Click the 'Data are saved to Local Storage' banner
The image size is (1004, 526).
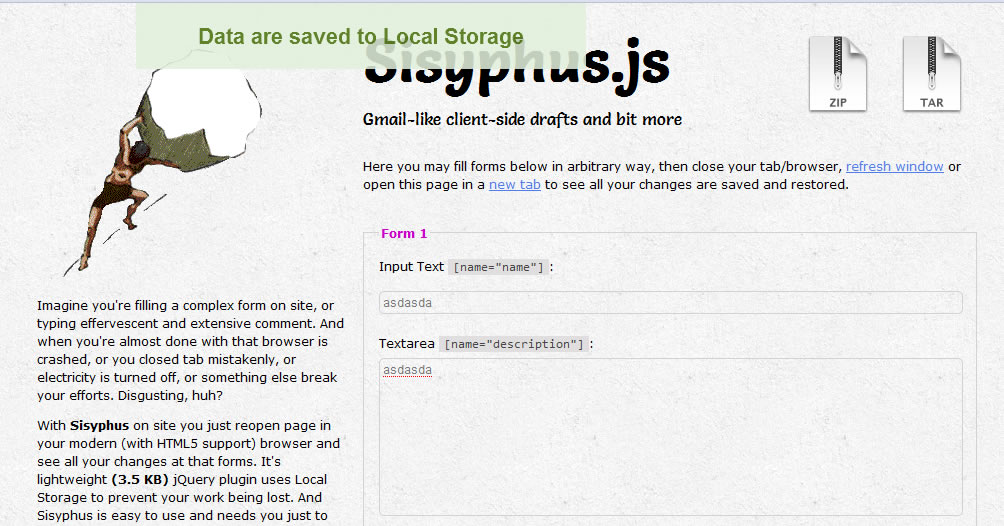click(x=360, y=37)
